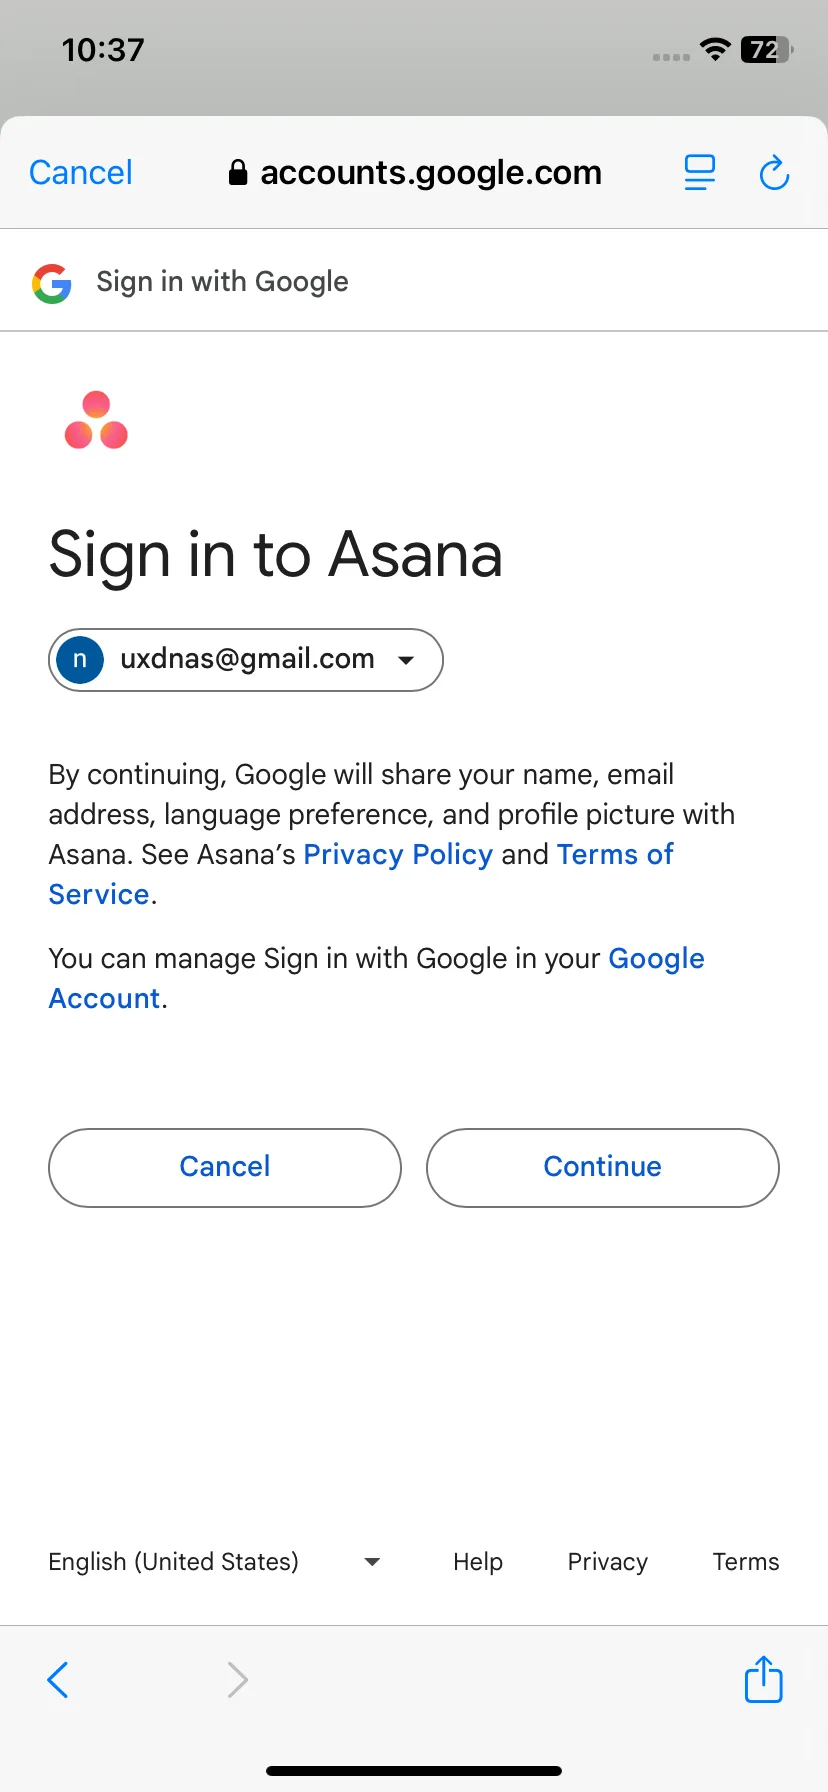Open Asana's Privacy Policy link
The image size is (828, 1792).
point(398,855)
